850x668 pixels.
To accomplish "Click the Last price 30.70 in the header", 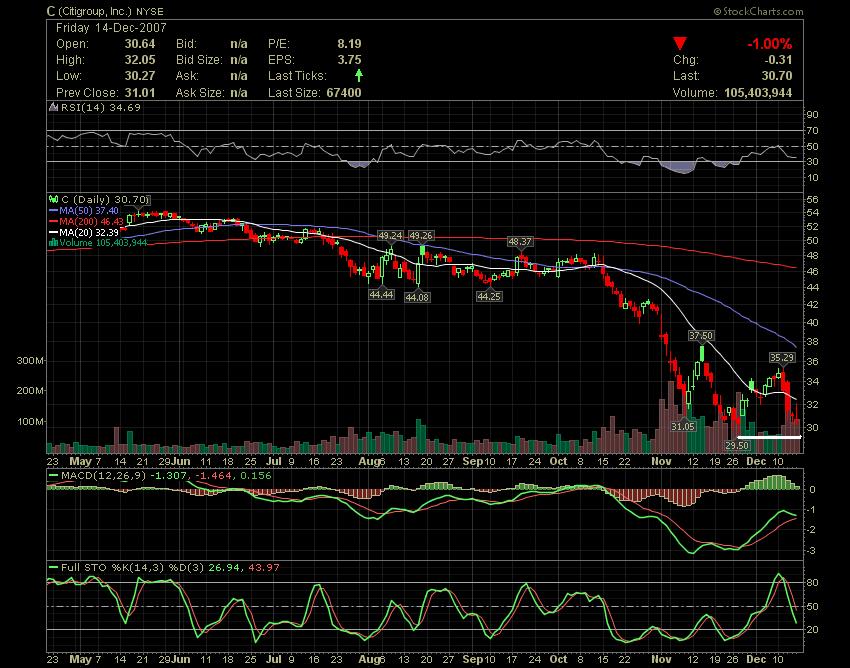I will [777, 76].
